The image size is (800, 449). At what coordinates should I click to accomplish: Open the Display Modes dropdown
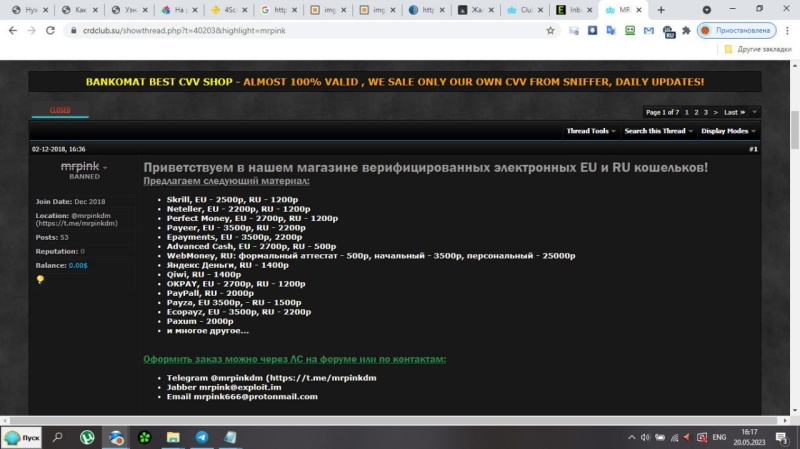click(x=728, y=131)
